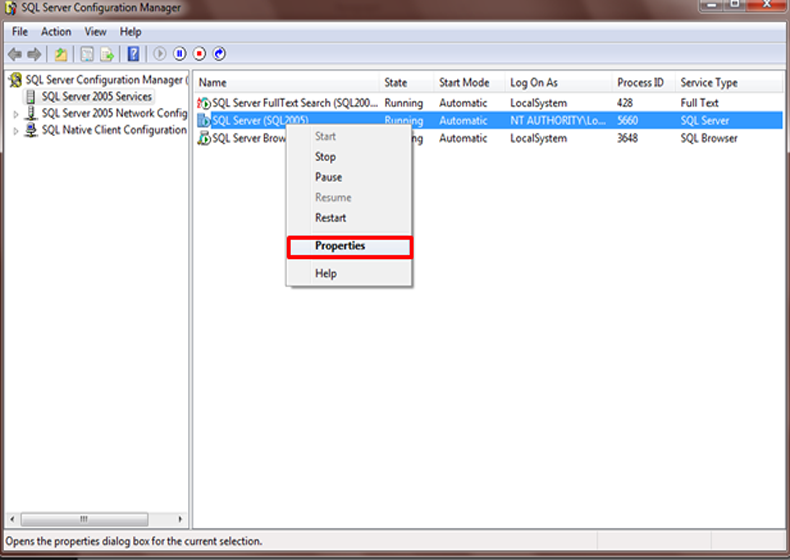Image resolution: width=790 pixels, height=560 pixels.
Task: Pause the service using toolbar pause icon
Action: 180,54
